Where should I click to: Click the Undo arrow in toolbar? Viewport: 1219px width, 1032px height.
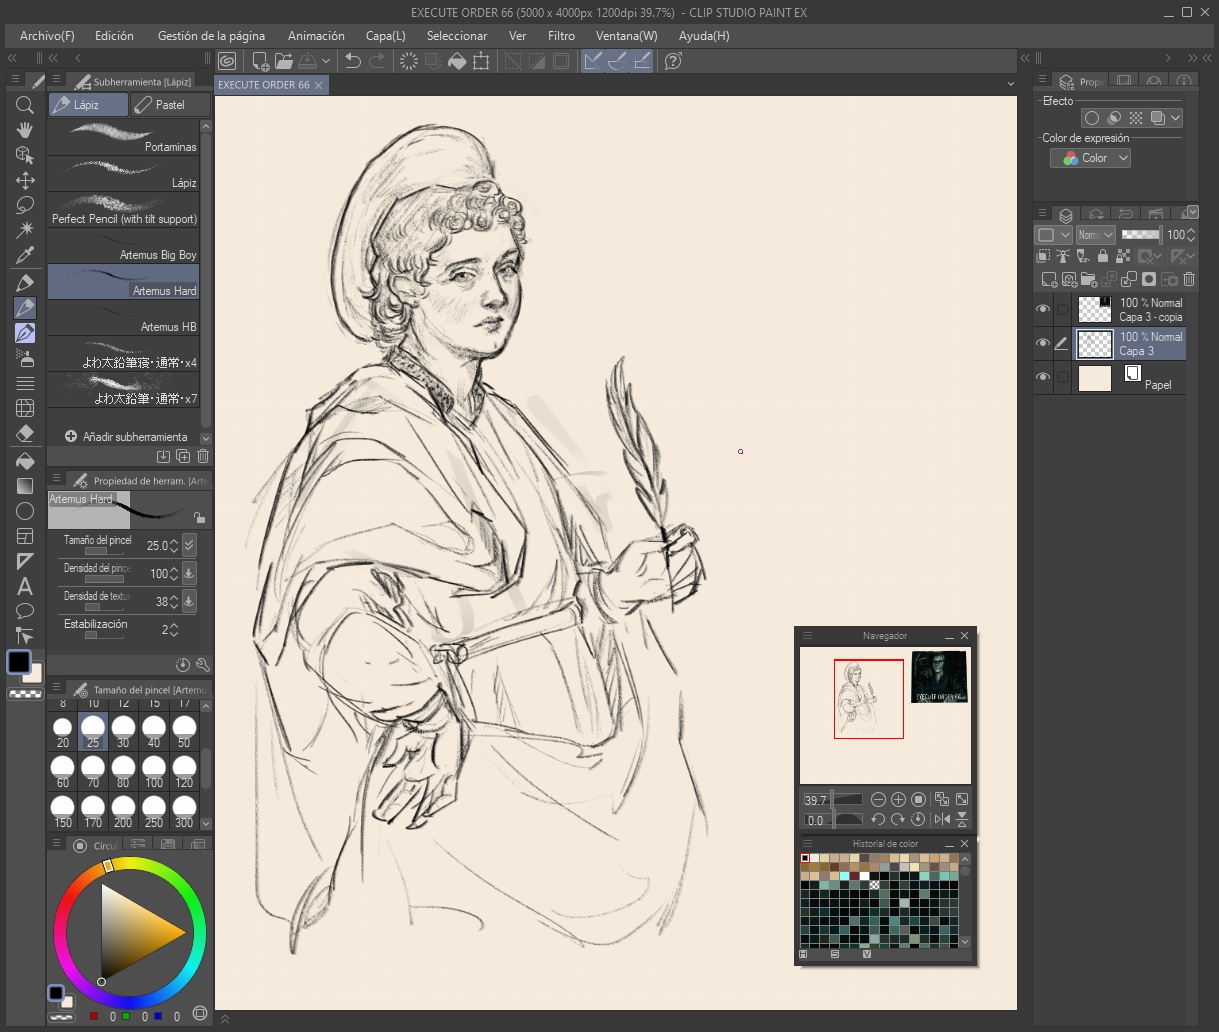coord(352,61)
